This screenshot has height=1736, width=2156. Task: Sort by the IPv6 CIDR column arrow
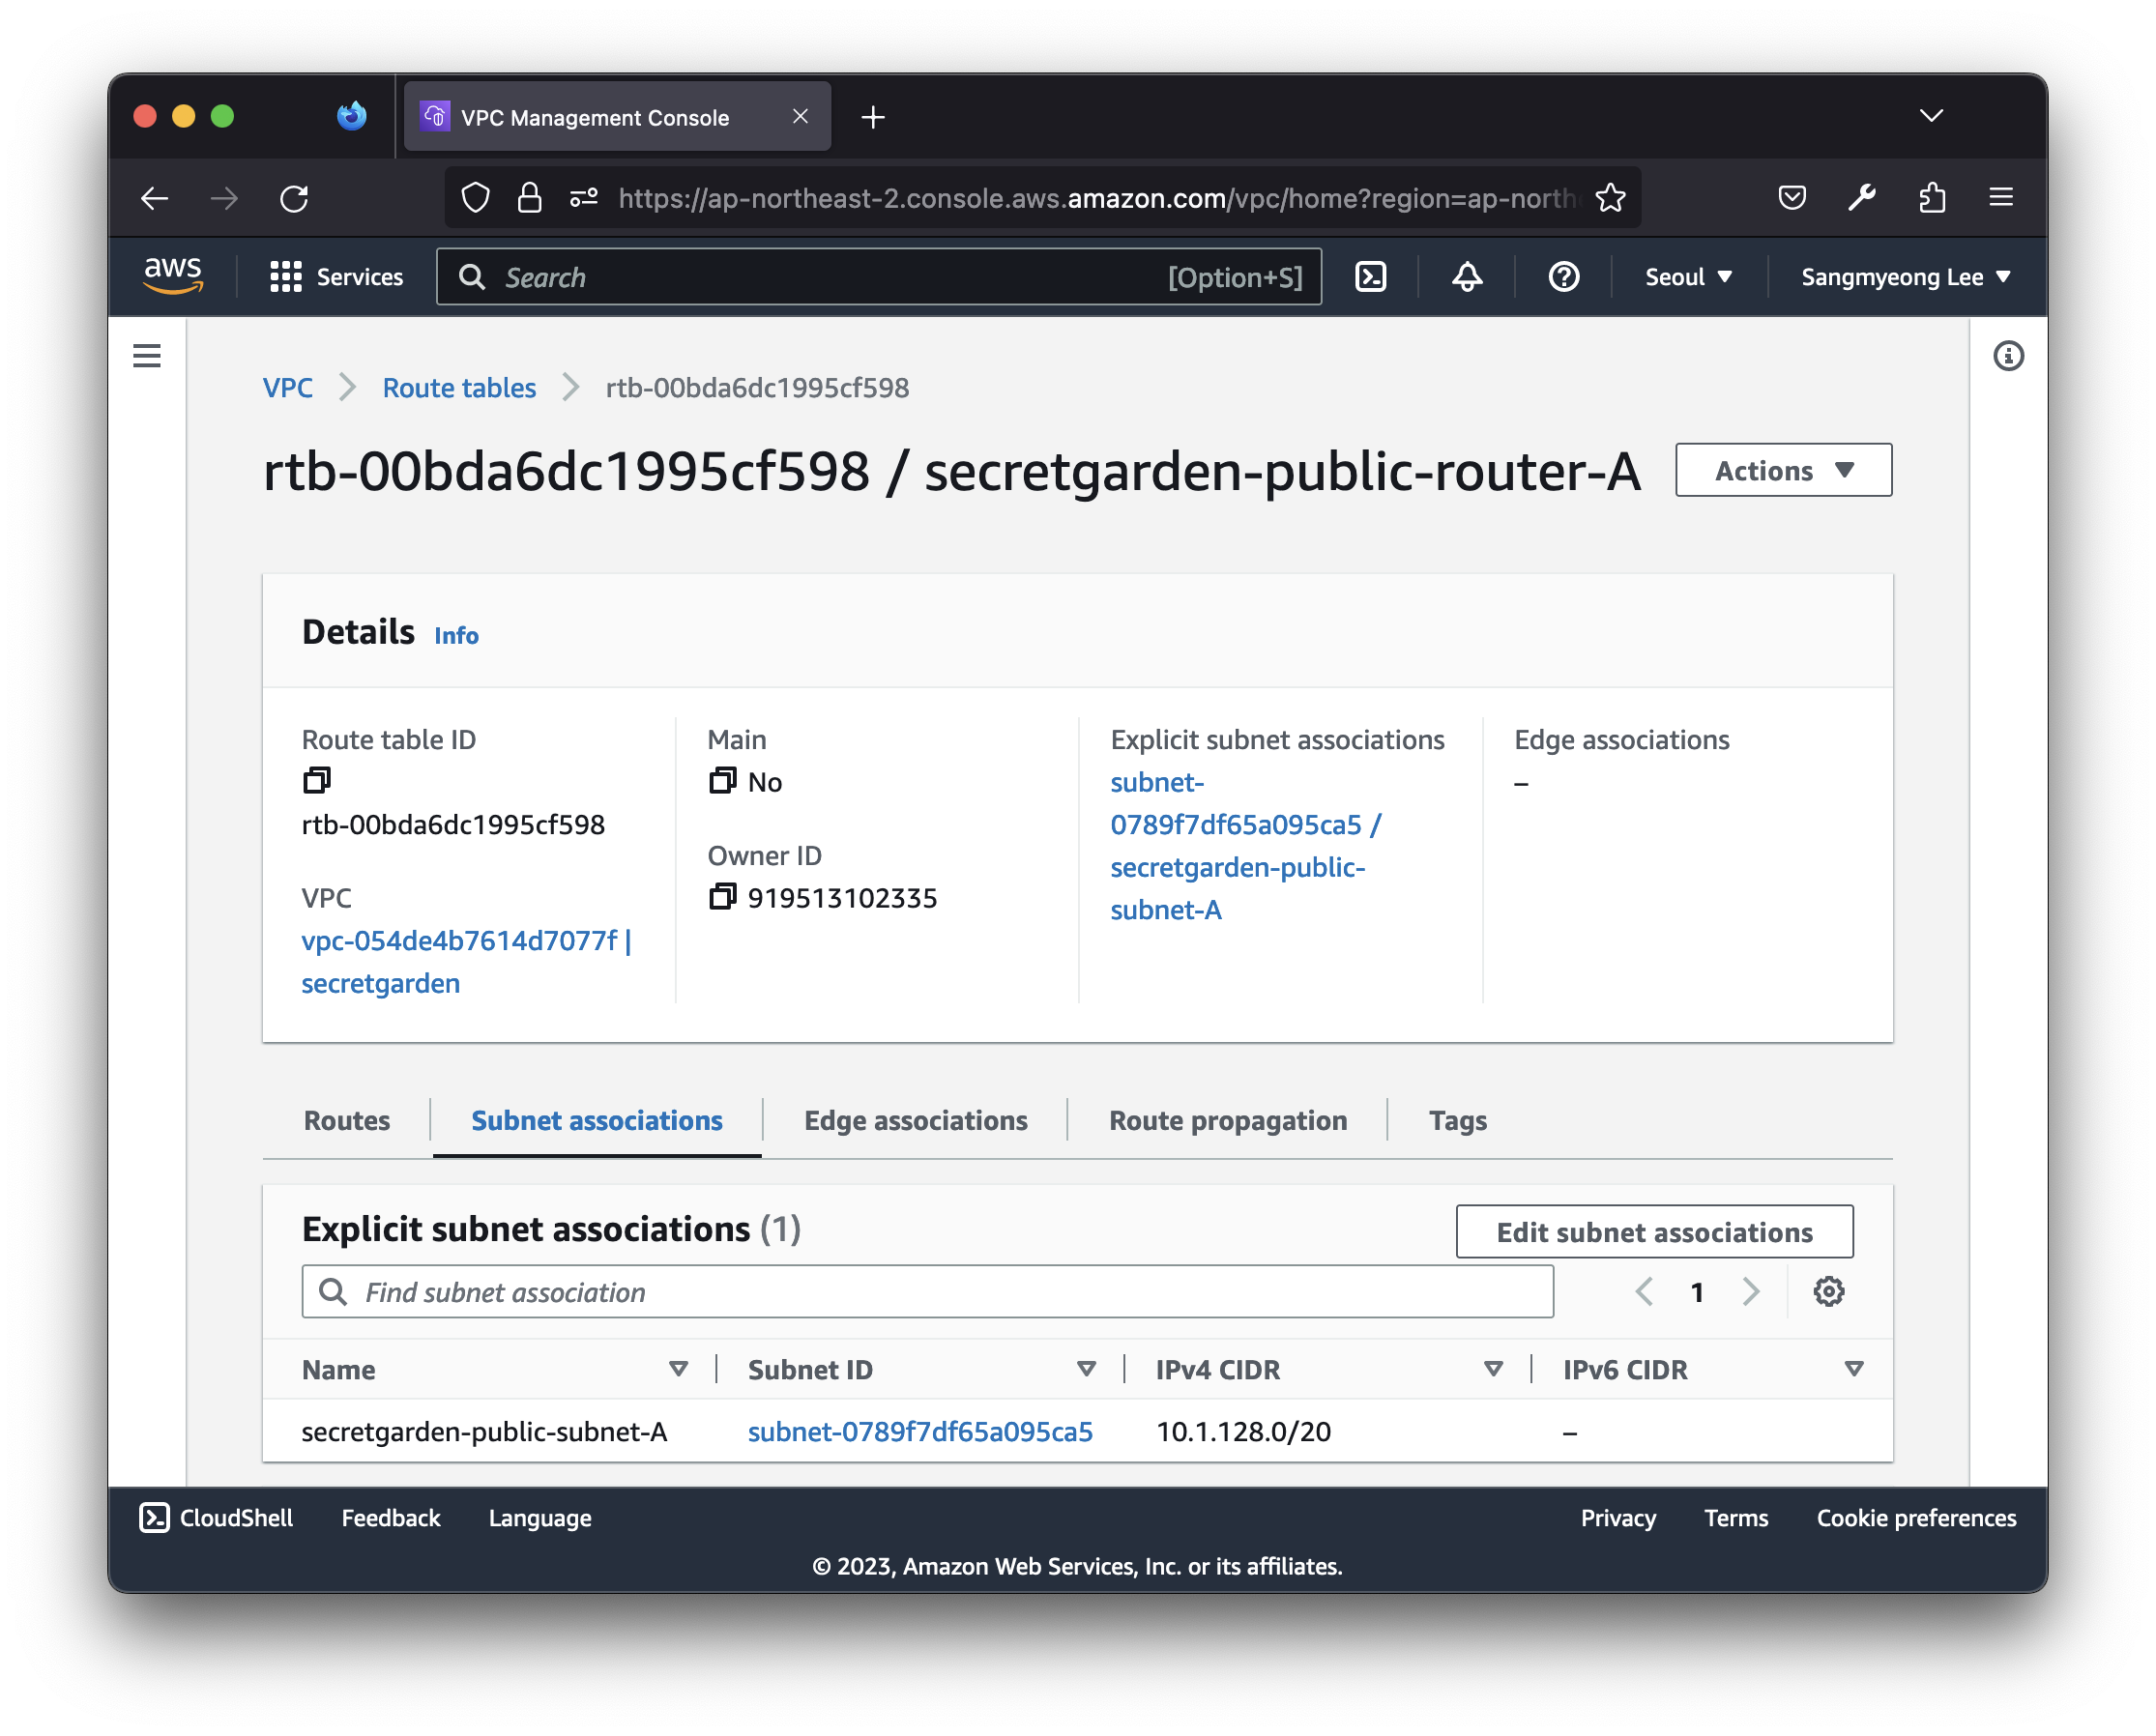(1853, 1369)
